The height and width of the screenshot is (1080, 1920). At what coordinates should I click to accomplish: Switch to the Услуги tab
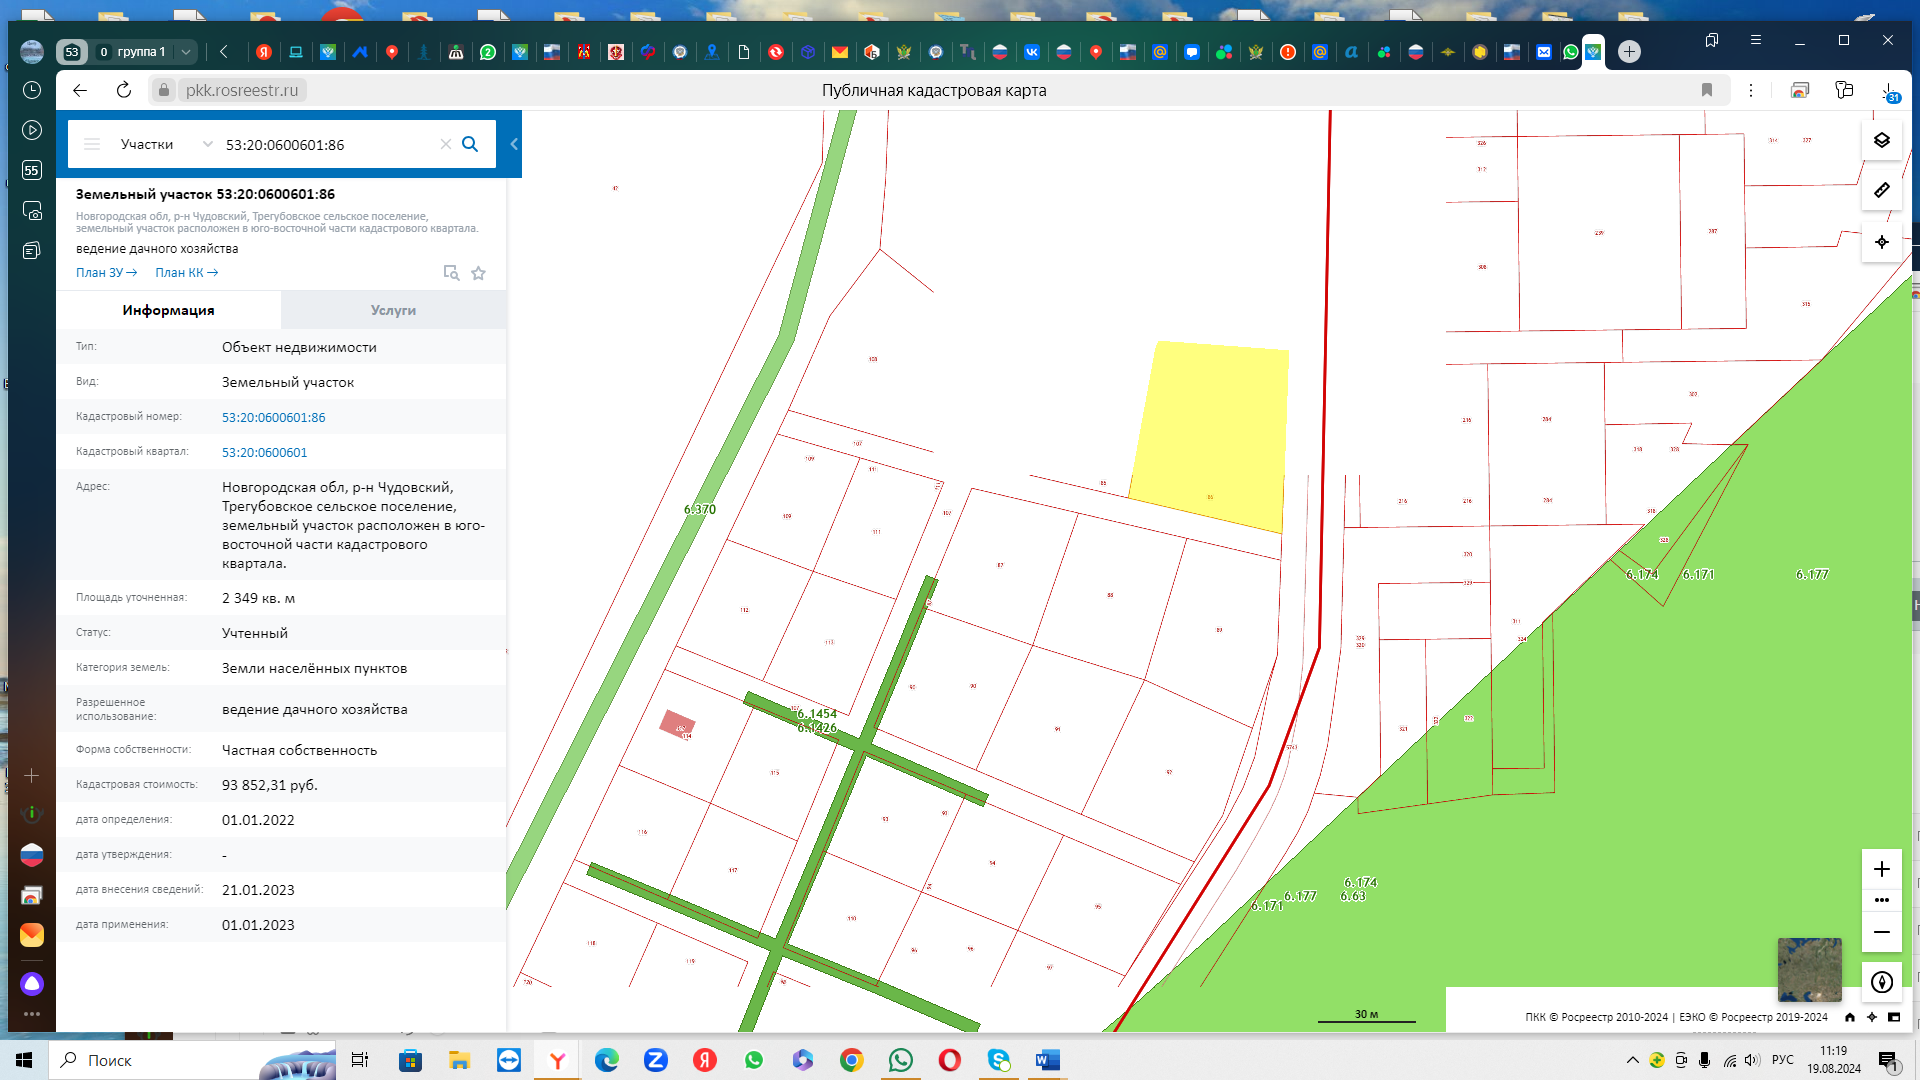pyautogui.click(x=393, y=310)
